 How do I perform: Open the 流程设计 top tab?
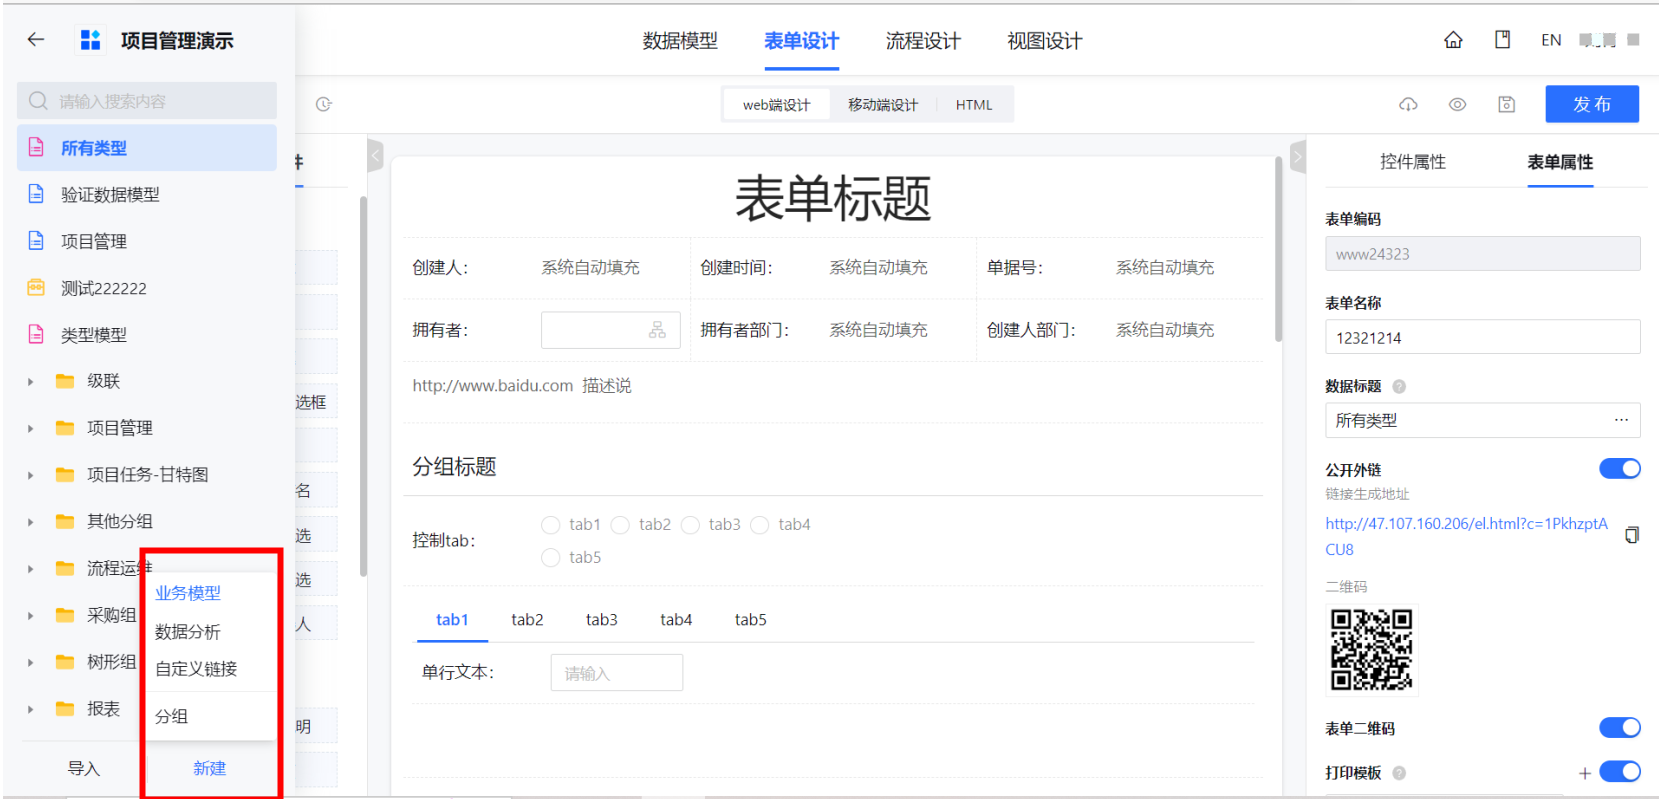pyautogui.click(x=923, y=41)
